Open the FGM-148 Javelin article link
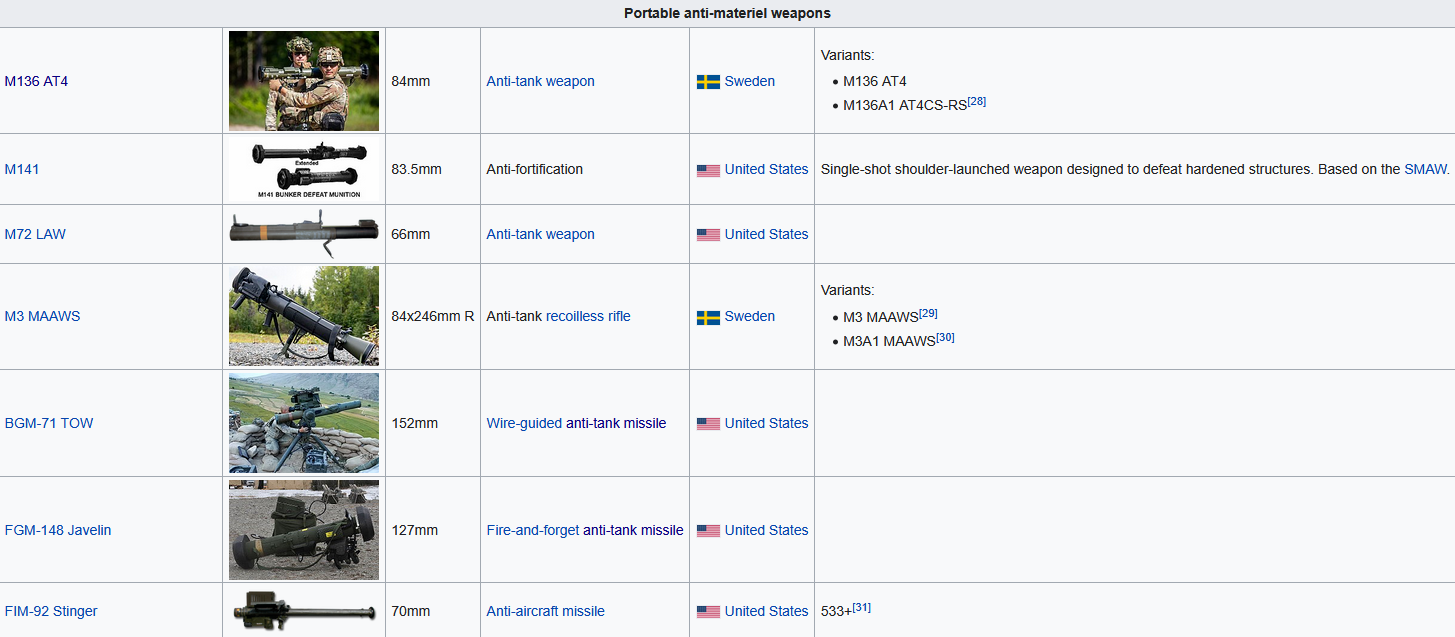This screenshot has height=637, width=1455. [58, 530]
